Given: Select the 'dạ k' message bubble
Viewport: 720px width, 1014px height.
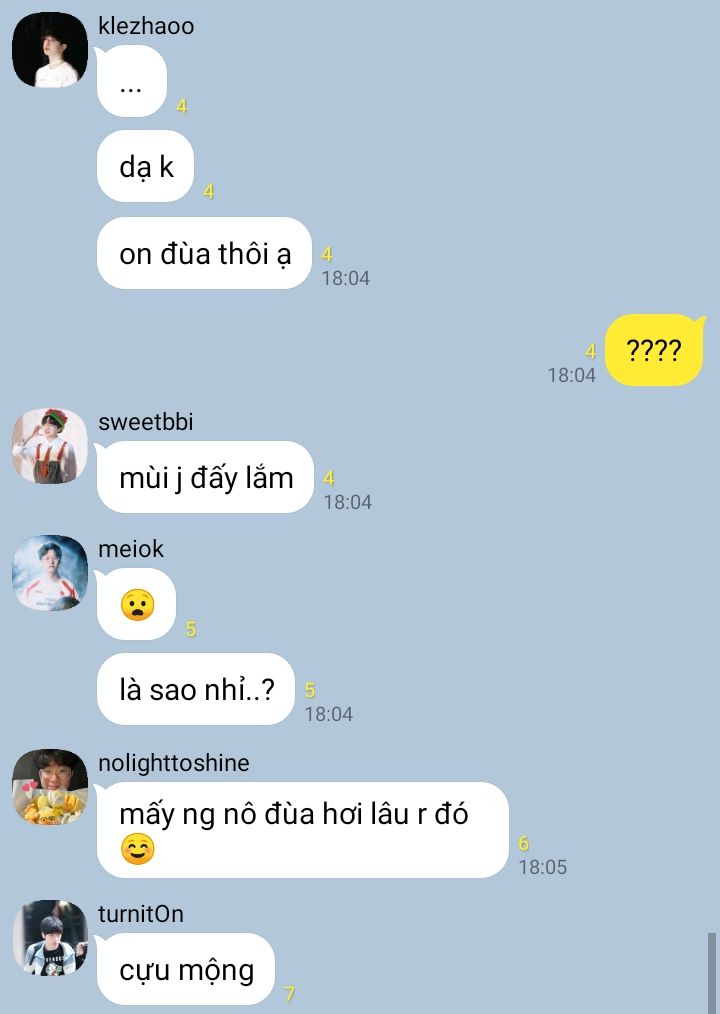Looking at the screenshot, I should 146,166.
